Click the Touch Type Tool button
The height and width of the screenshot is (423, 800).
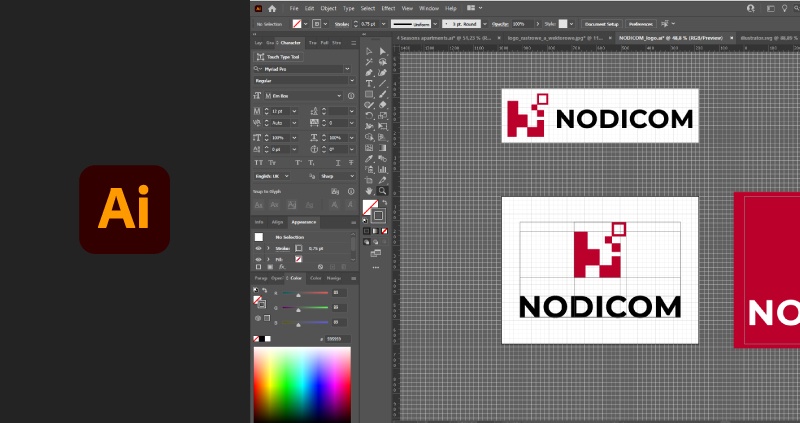279,57
